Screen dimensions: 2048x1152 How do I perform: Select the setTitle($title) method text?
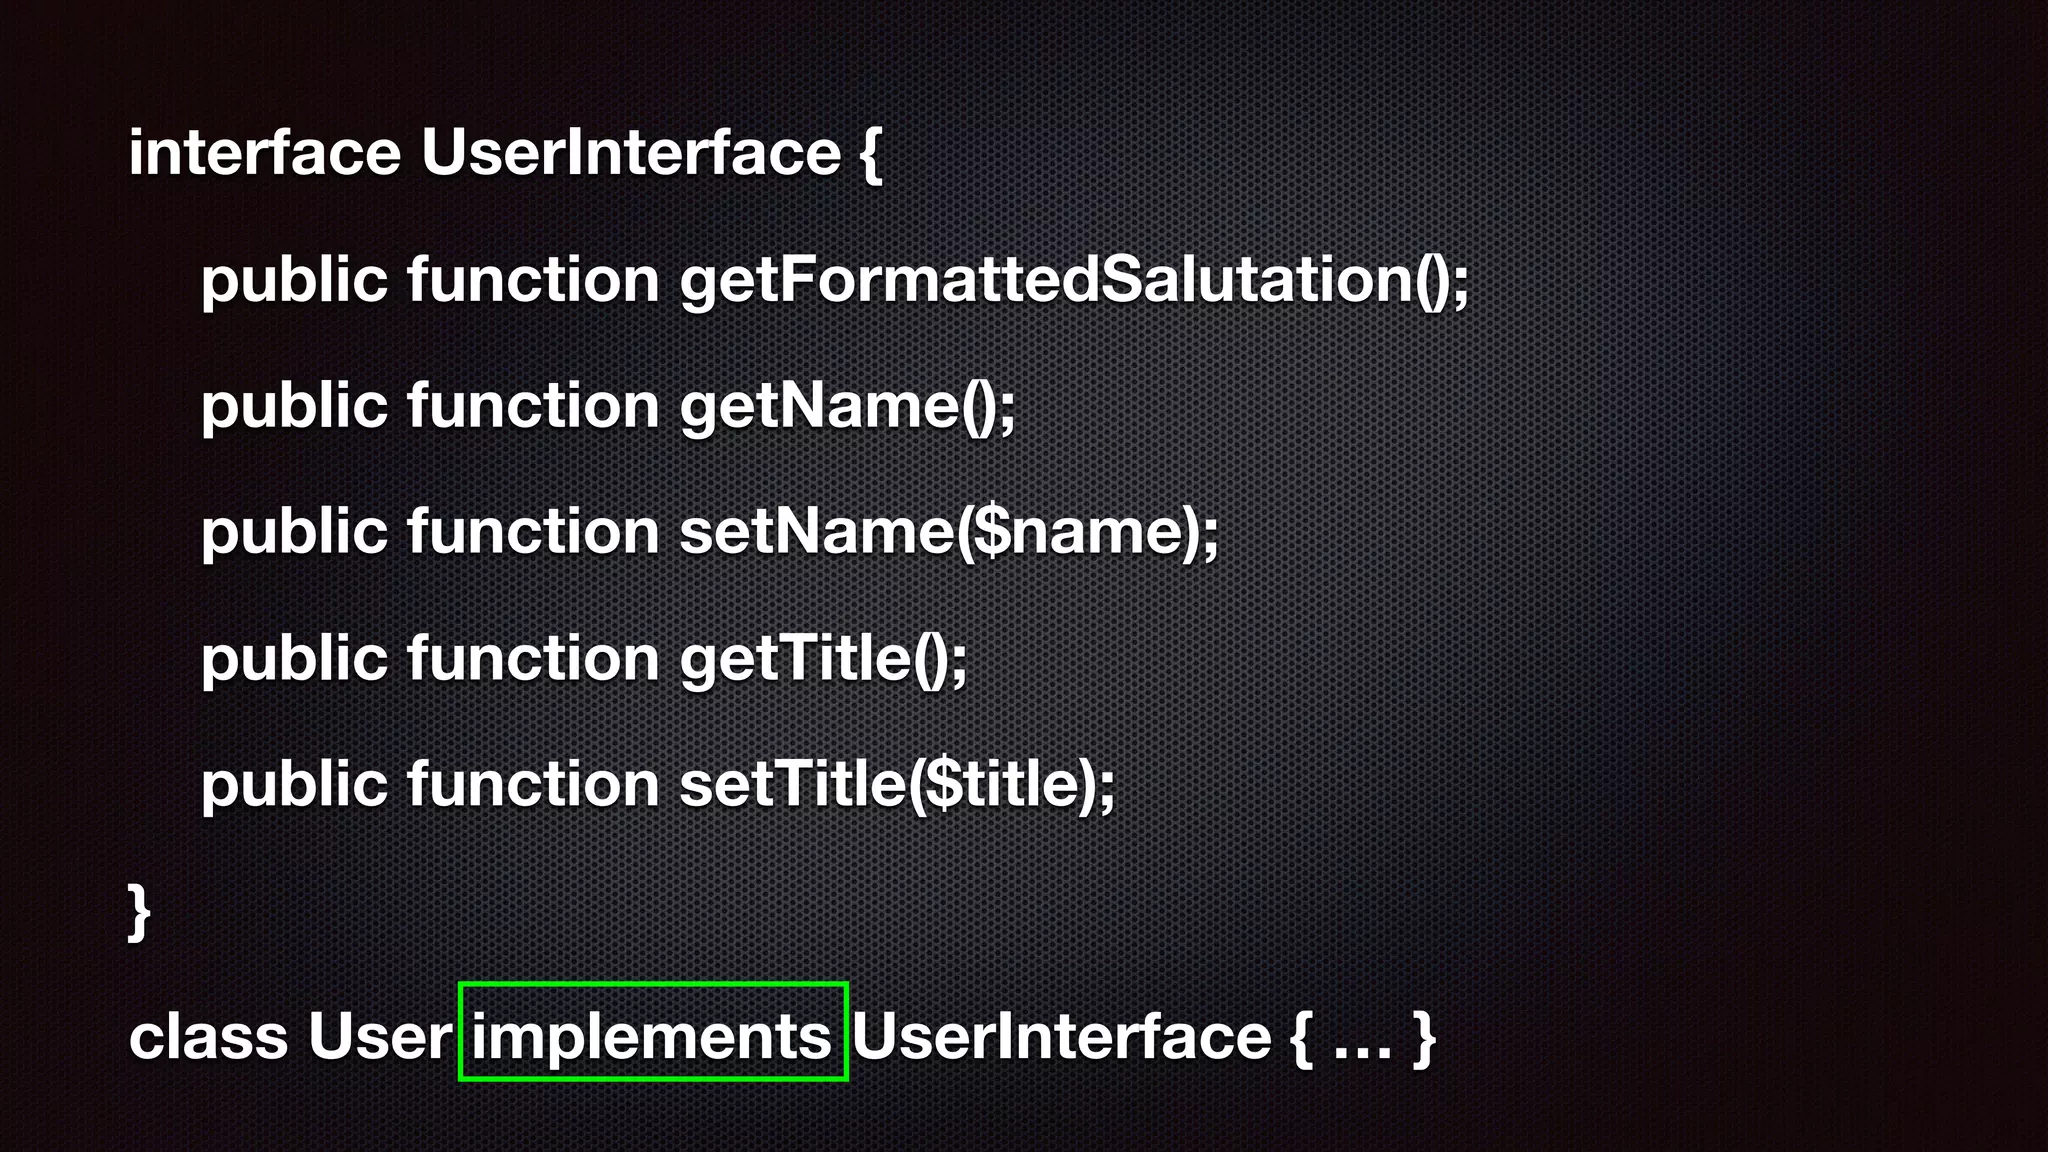[x=898, y=784]
